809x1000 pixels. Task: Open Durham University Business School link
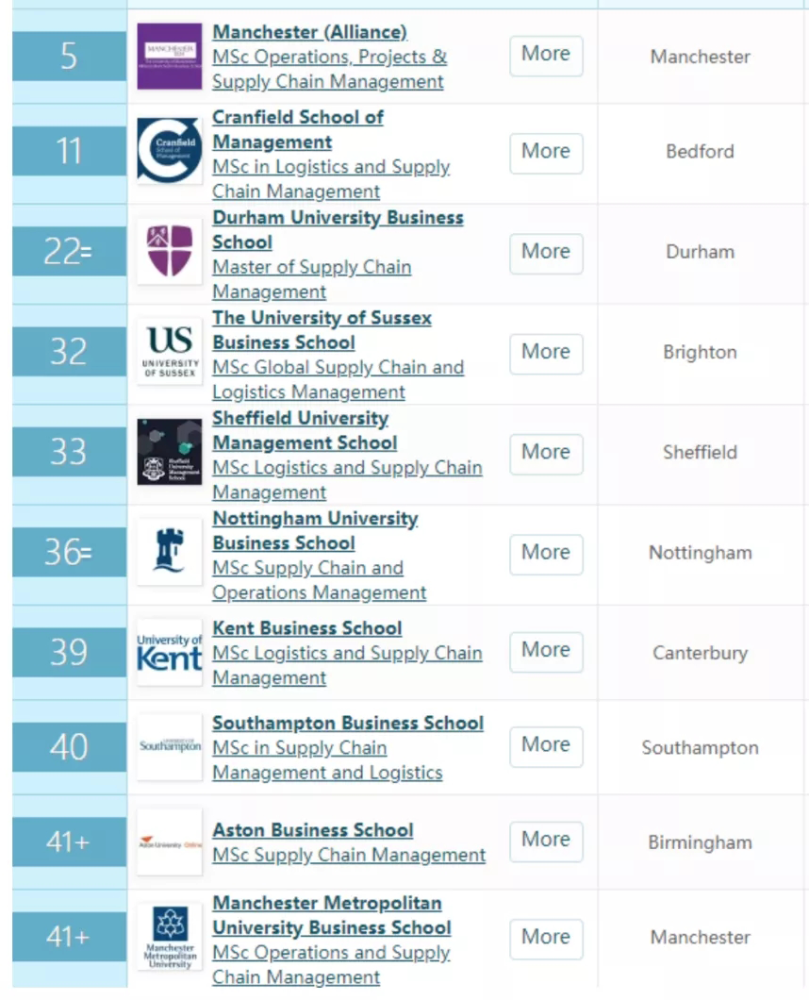pos(338,230)
